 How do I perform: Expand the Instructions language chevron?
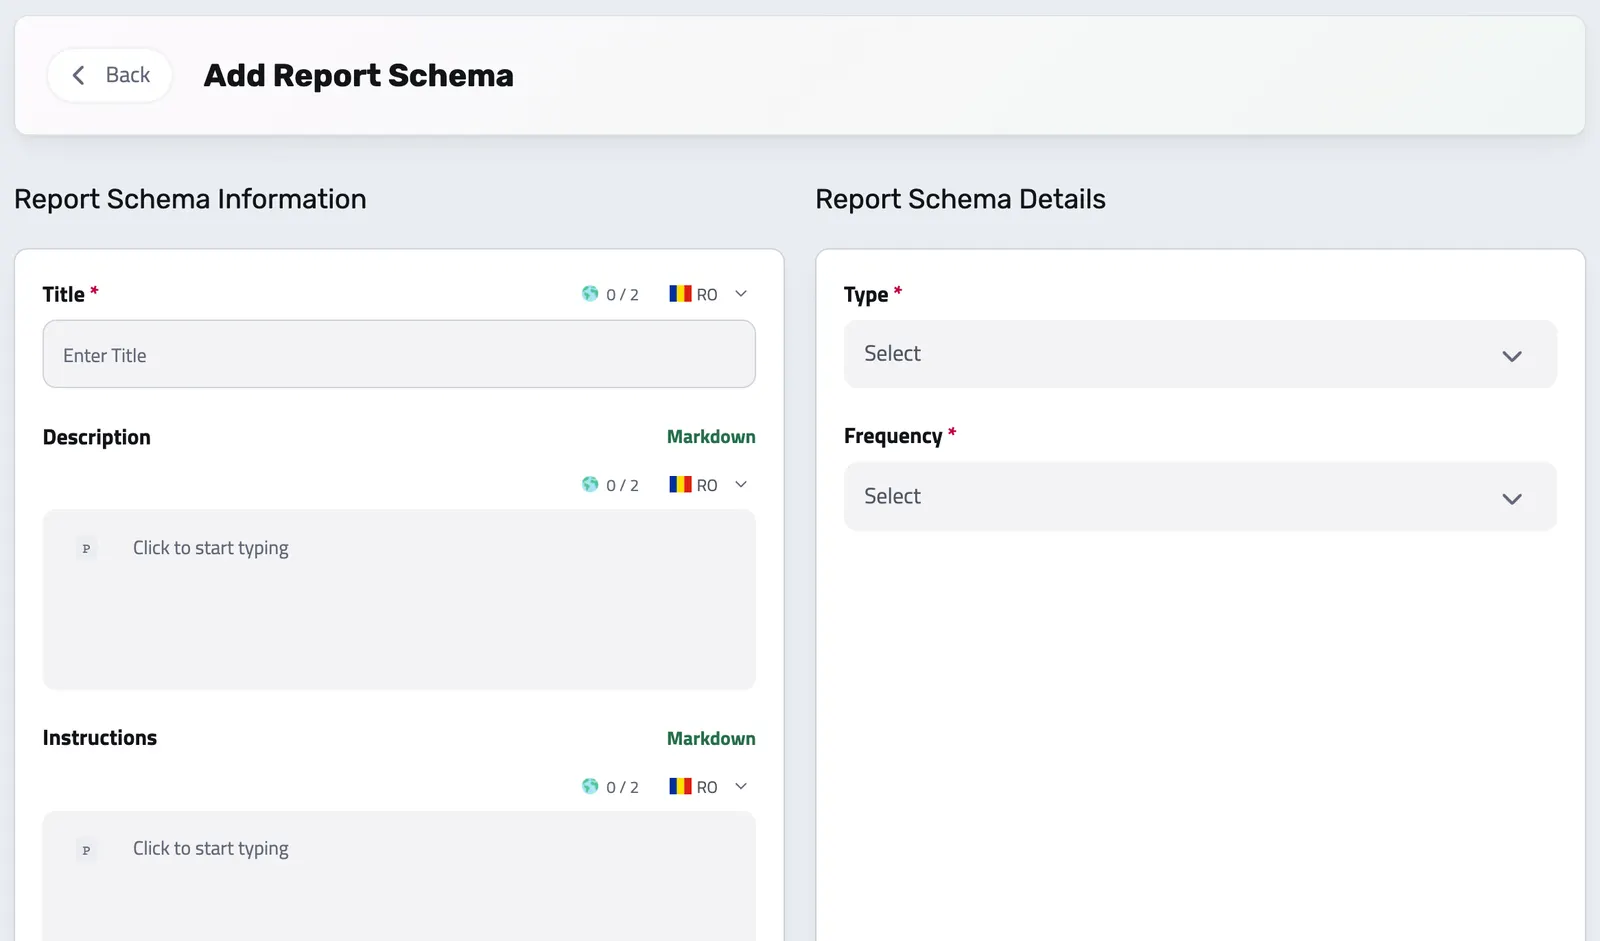[x=741, y=787]
